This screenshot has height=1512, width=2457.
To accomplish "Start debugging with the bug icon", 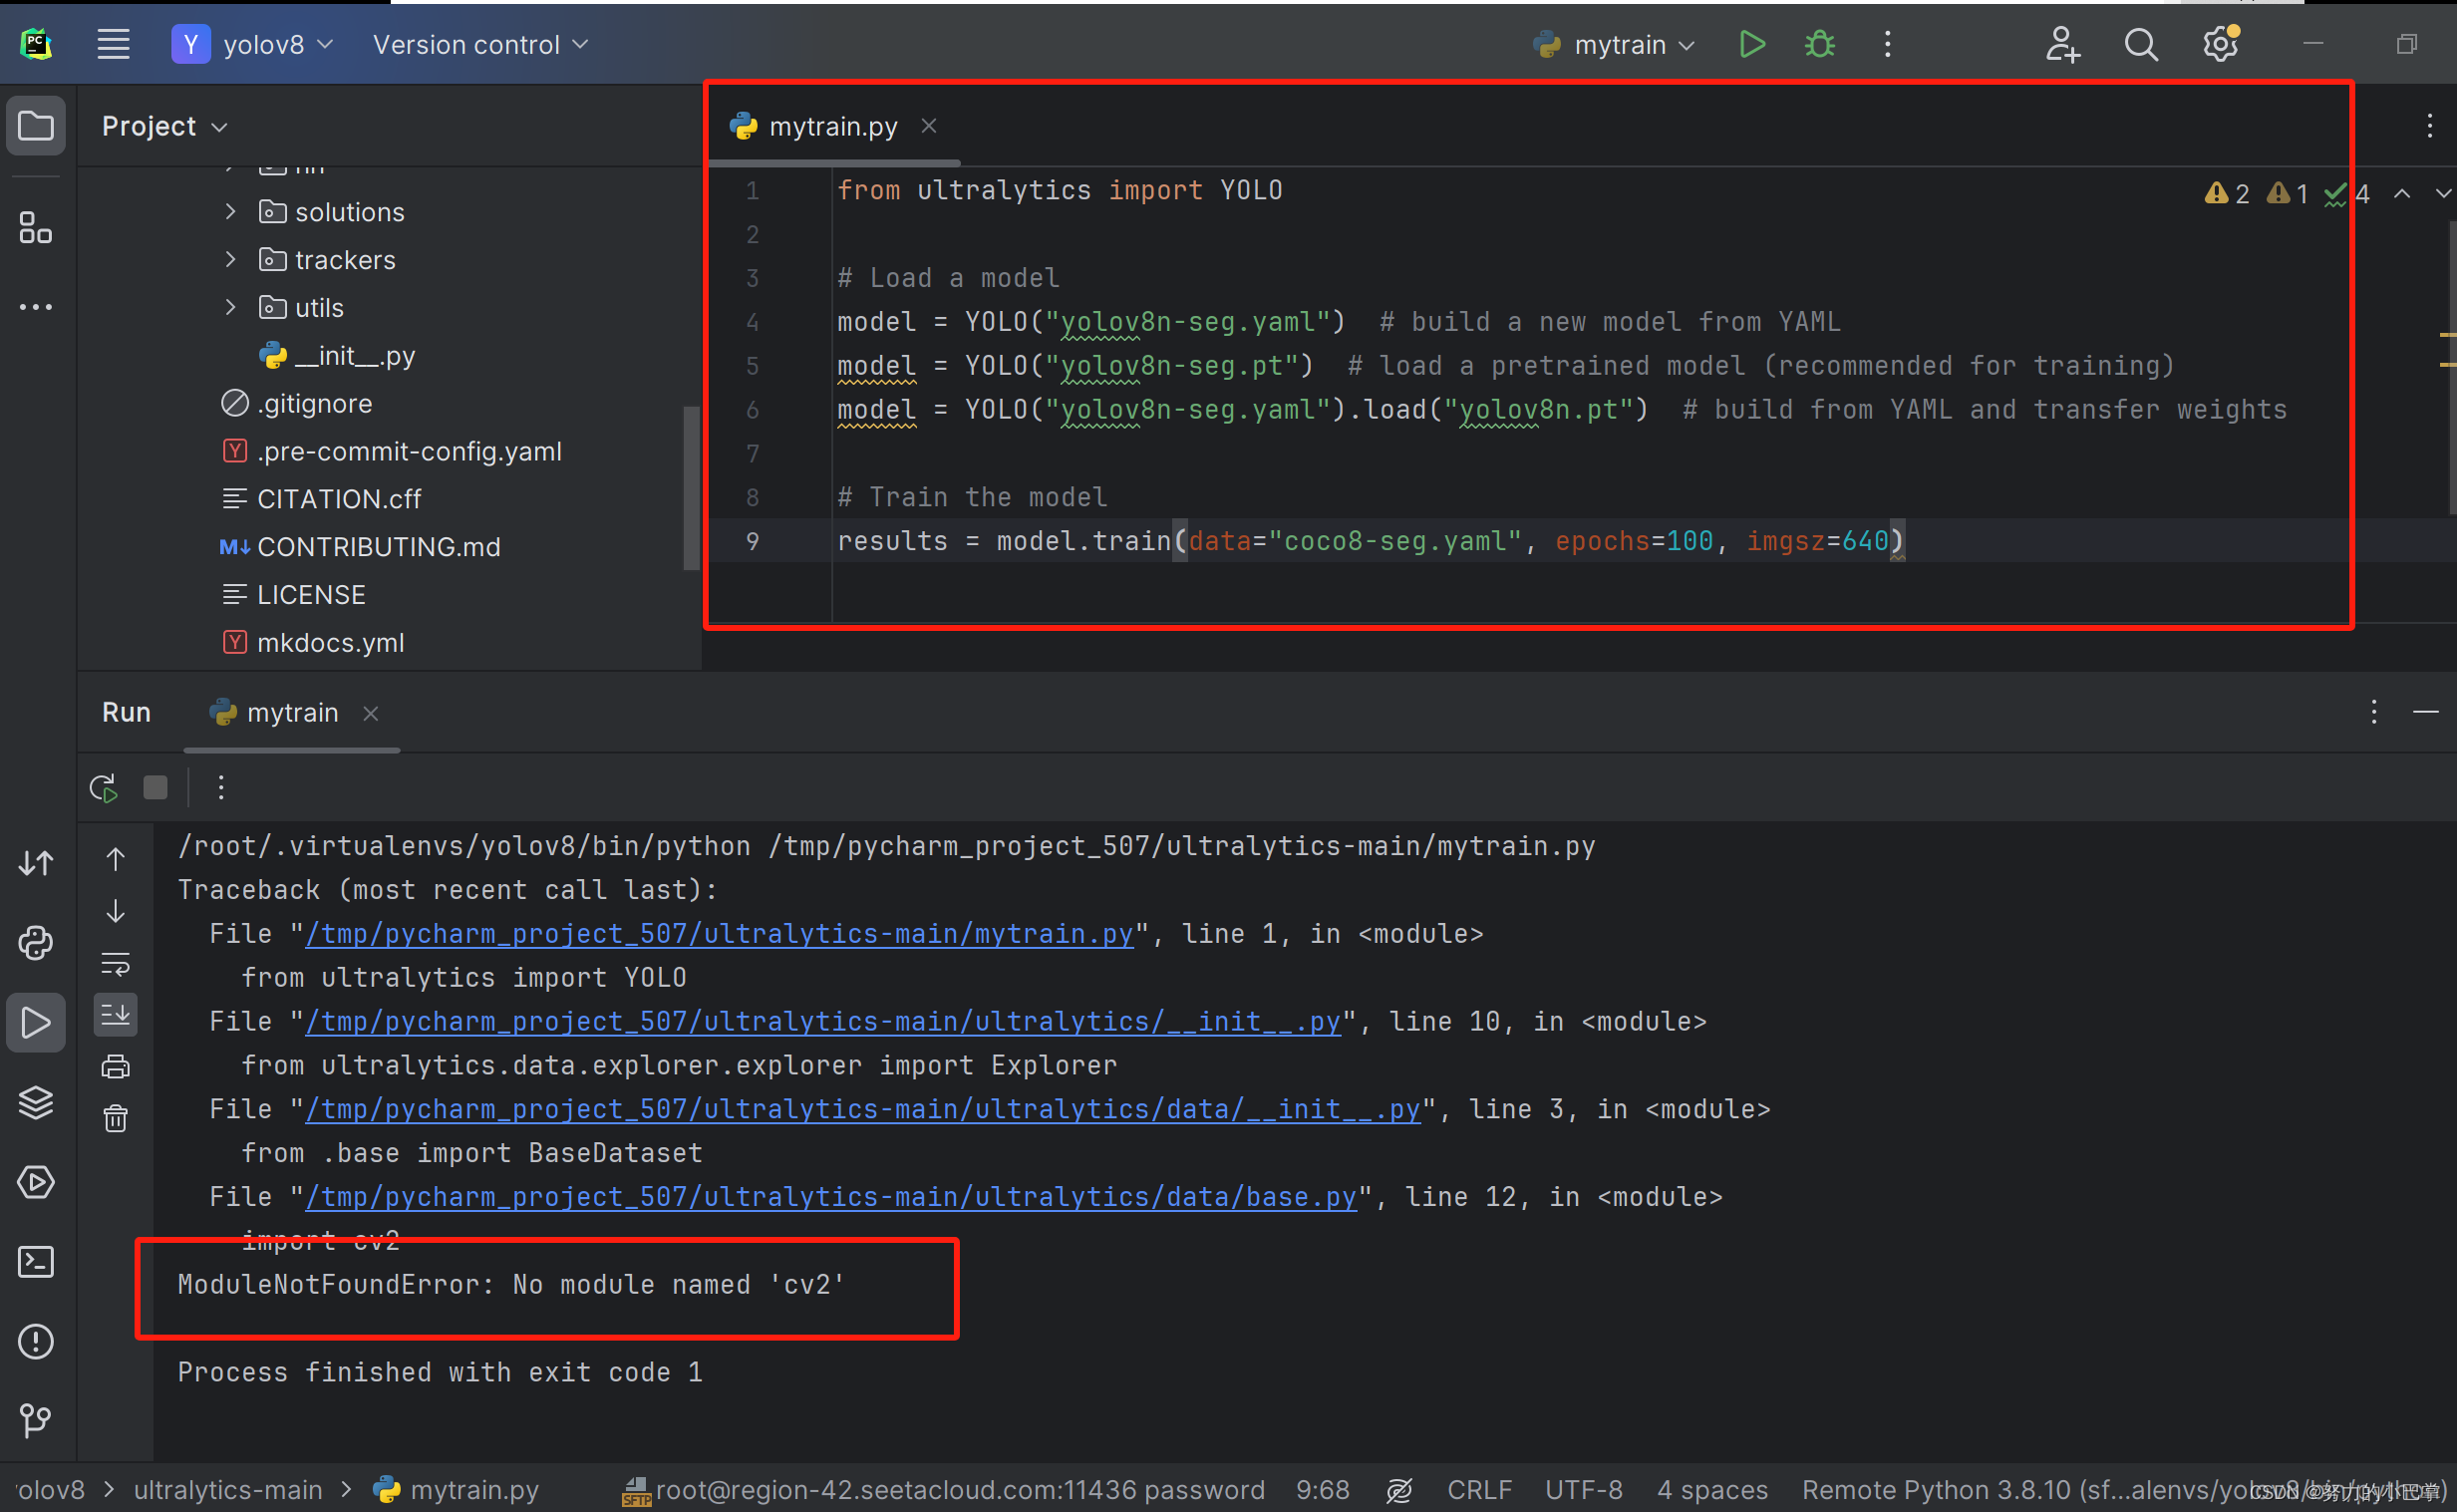I will coord(1820,44).
